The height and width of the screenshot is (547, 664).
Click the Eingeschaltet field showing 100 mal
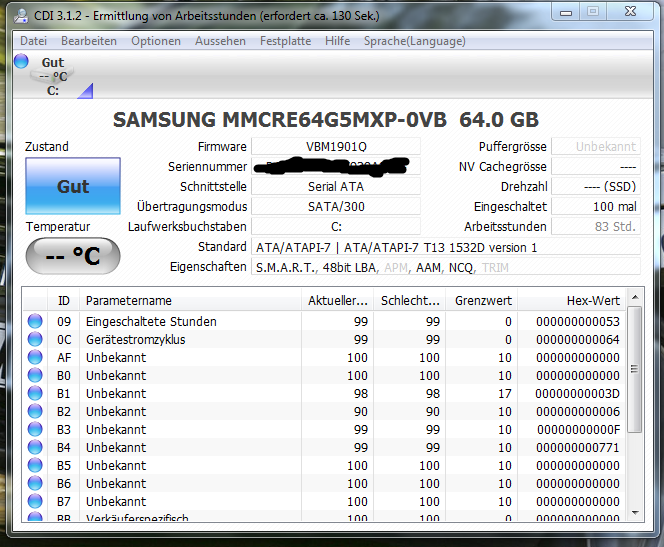(596, 207)
